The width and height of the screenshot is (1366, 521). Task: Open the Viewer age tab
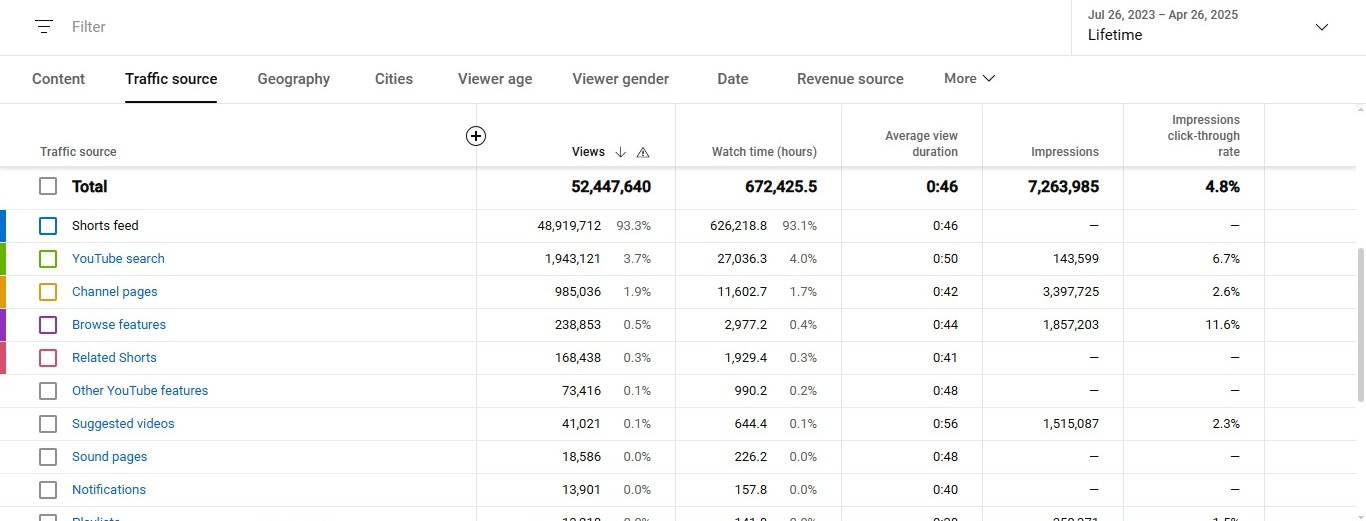pyautogui.click(x=495, y=79)
